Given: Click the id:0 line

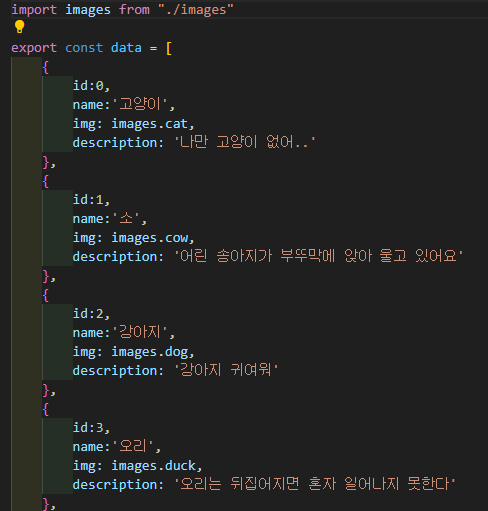Looking at the screenshot, I should [91, 86].
